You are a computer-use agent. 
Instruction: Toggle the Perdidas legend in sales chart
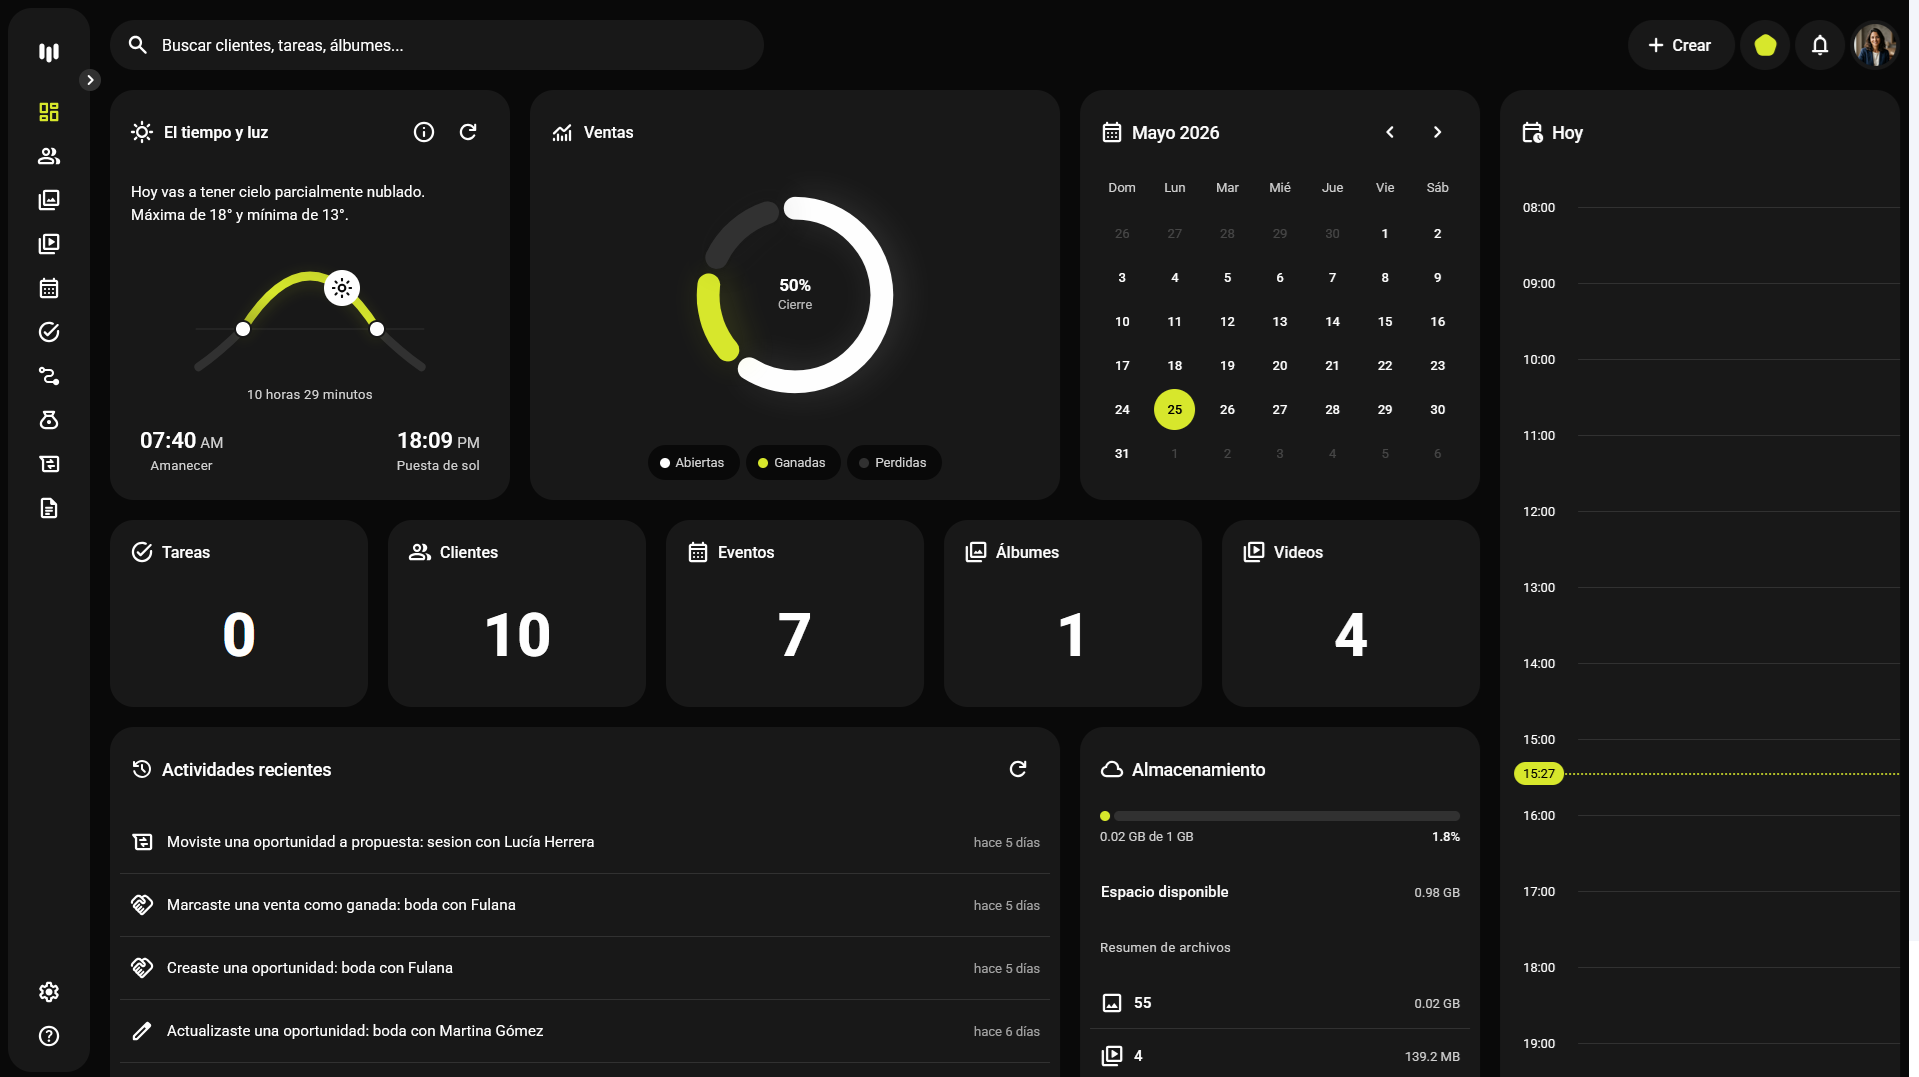pos(894,462)
